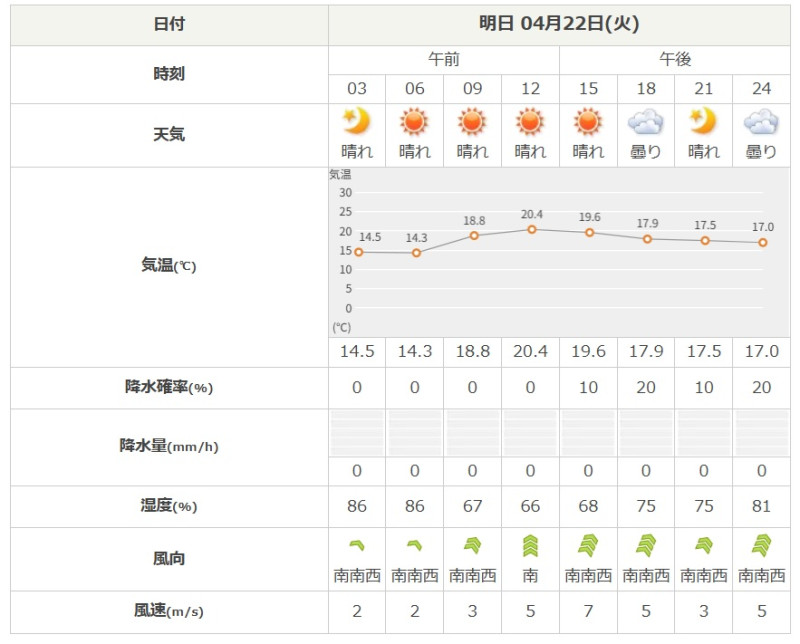Image resolution: width=800 pixels, height=644 pixels.
Task: Click the cloudy icon at 18 o'clock
Action: pyautogui.click(x=646, y=122)
